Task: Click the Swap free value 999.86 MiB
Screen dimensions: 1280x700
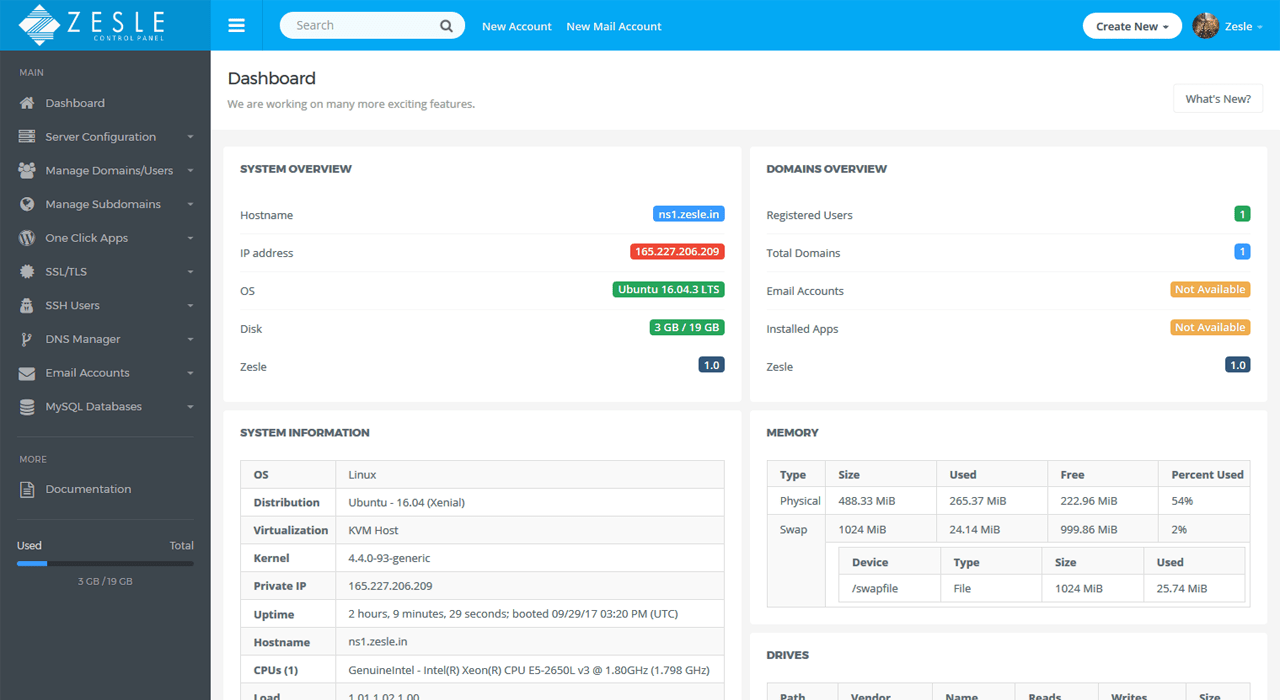Action: click(1089, 529)
